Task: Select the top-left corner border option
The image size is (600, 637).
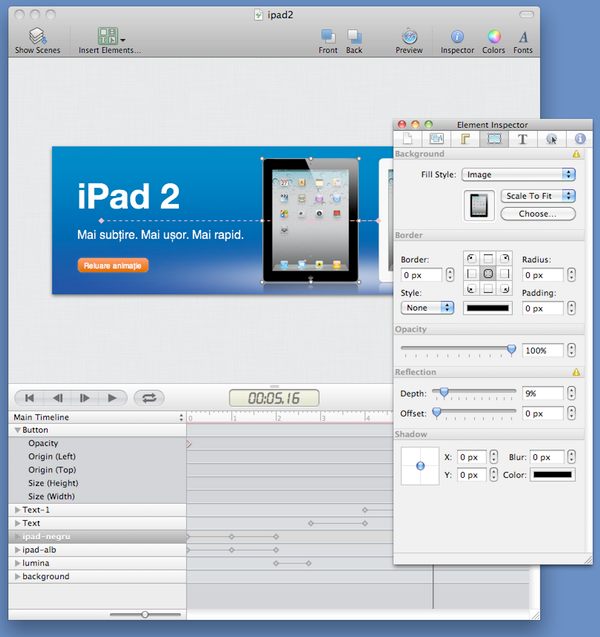Action: click(x=471, y=258)
